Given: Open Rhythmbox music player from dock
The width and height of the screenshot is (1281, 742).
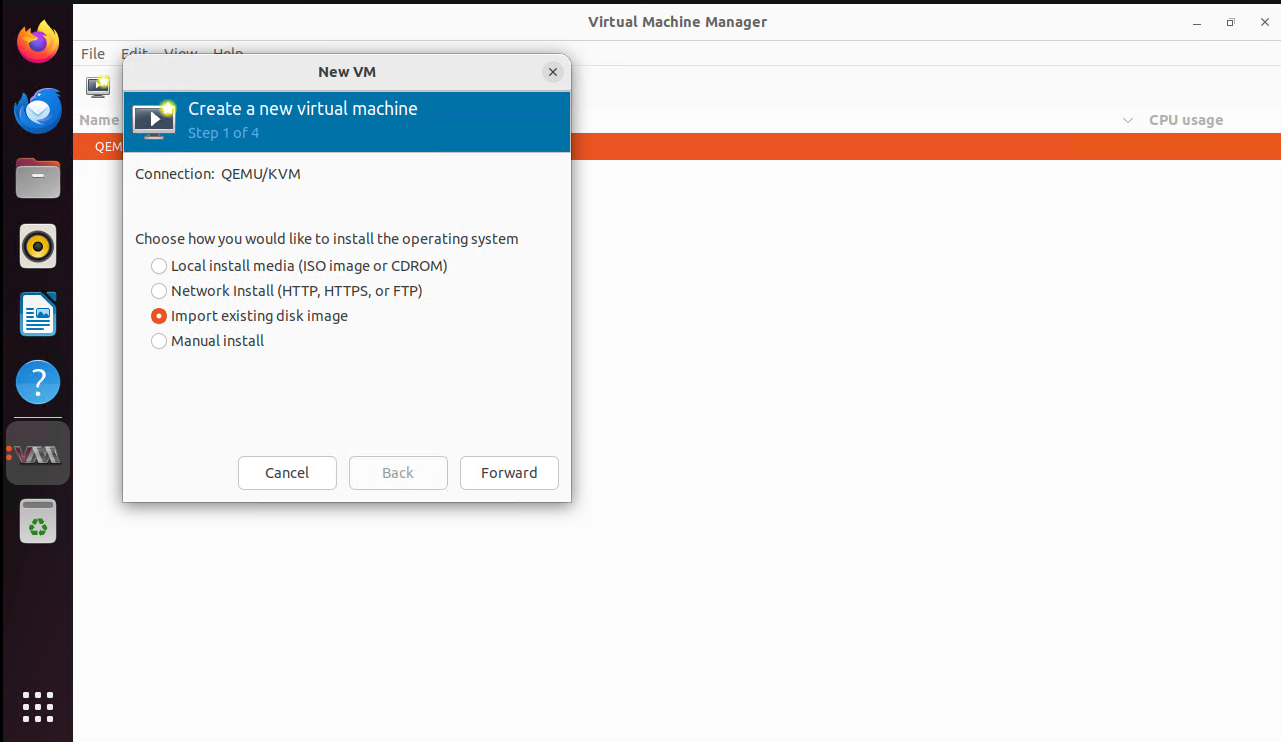Looking at the screenshot, I should click(38, 246).
